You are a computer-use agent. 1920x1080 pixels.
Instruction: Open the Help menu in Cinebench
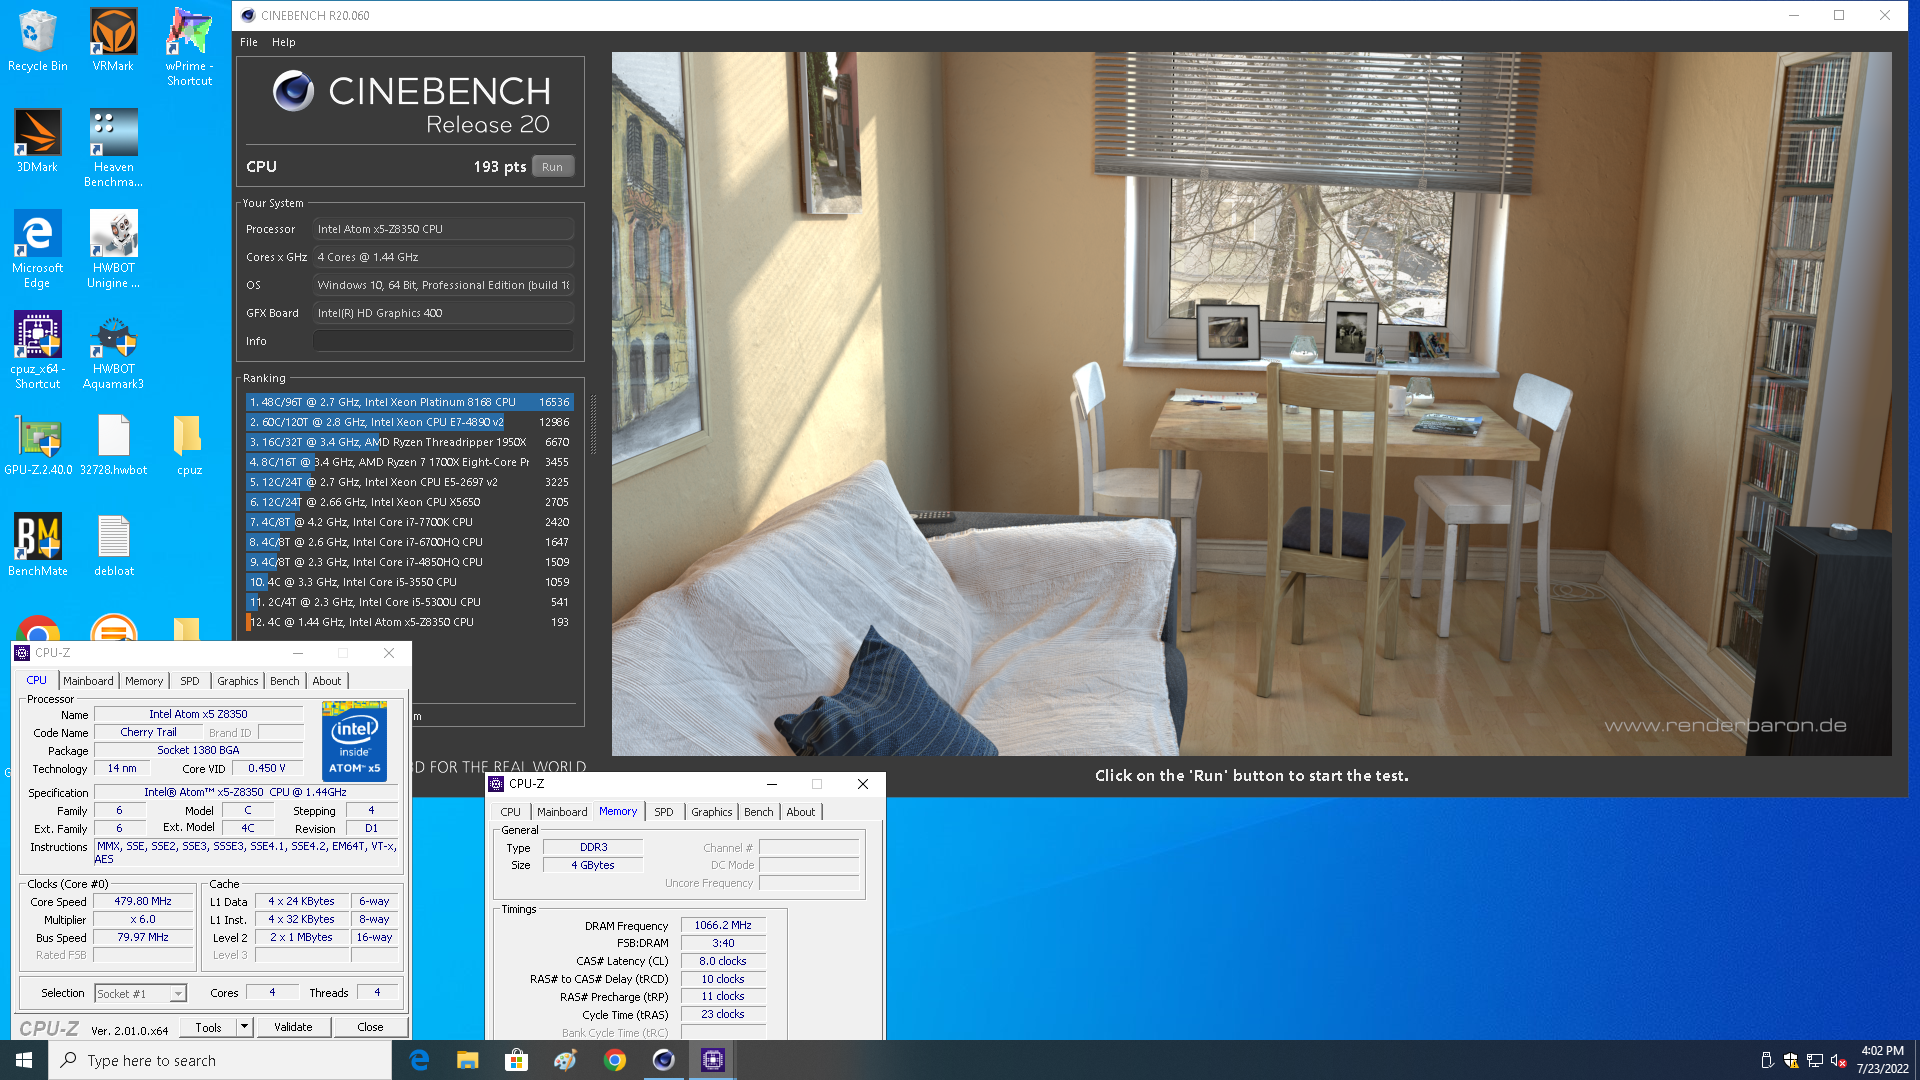click(x=284, y=42)
